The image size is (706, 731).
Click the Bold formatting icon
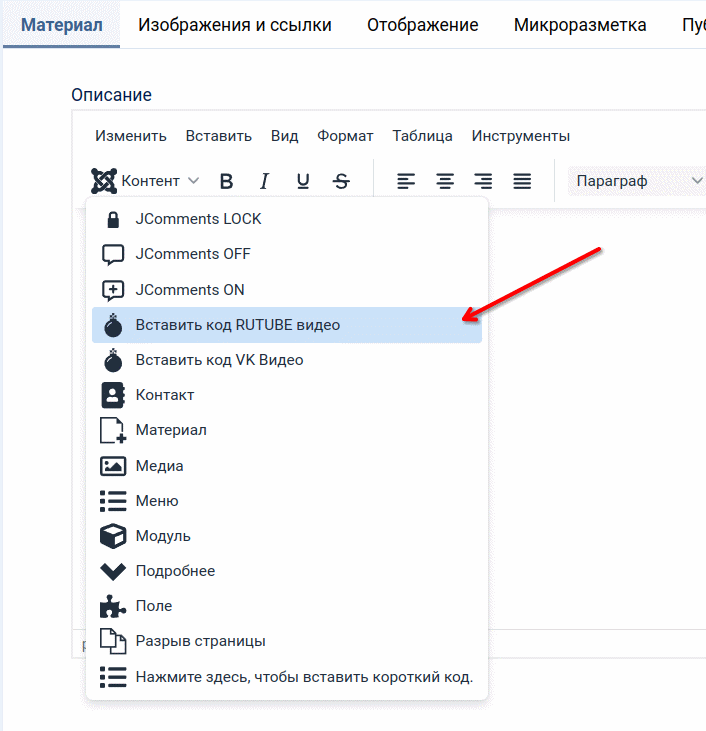tap(226, 181)
